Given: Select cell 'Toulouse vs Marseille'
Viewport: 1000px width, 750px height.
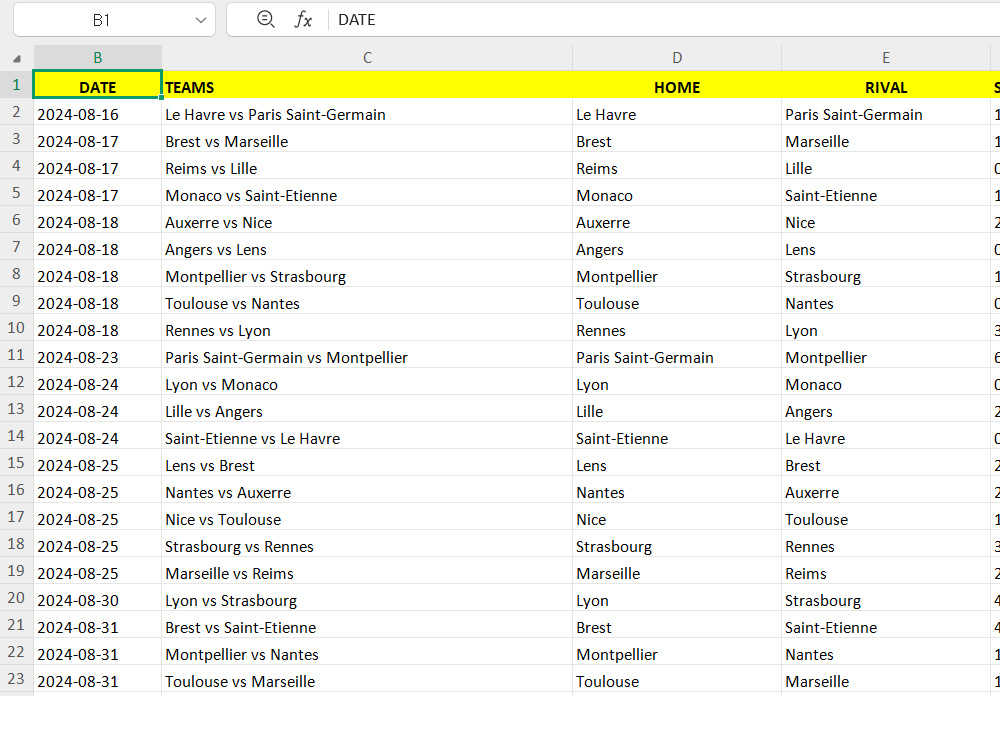Looking at the screenshot, I should [x=367, y=681].
